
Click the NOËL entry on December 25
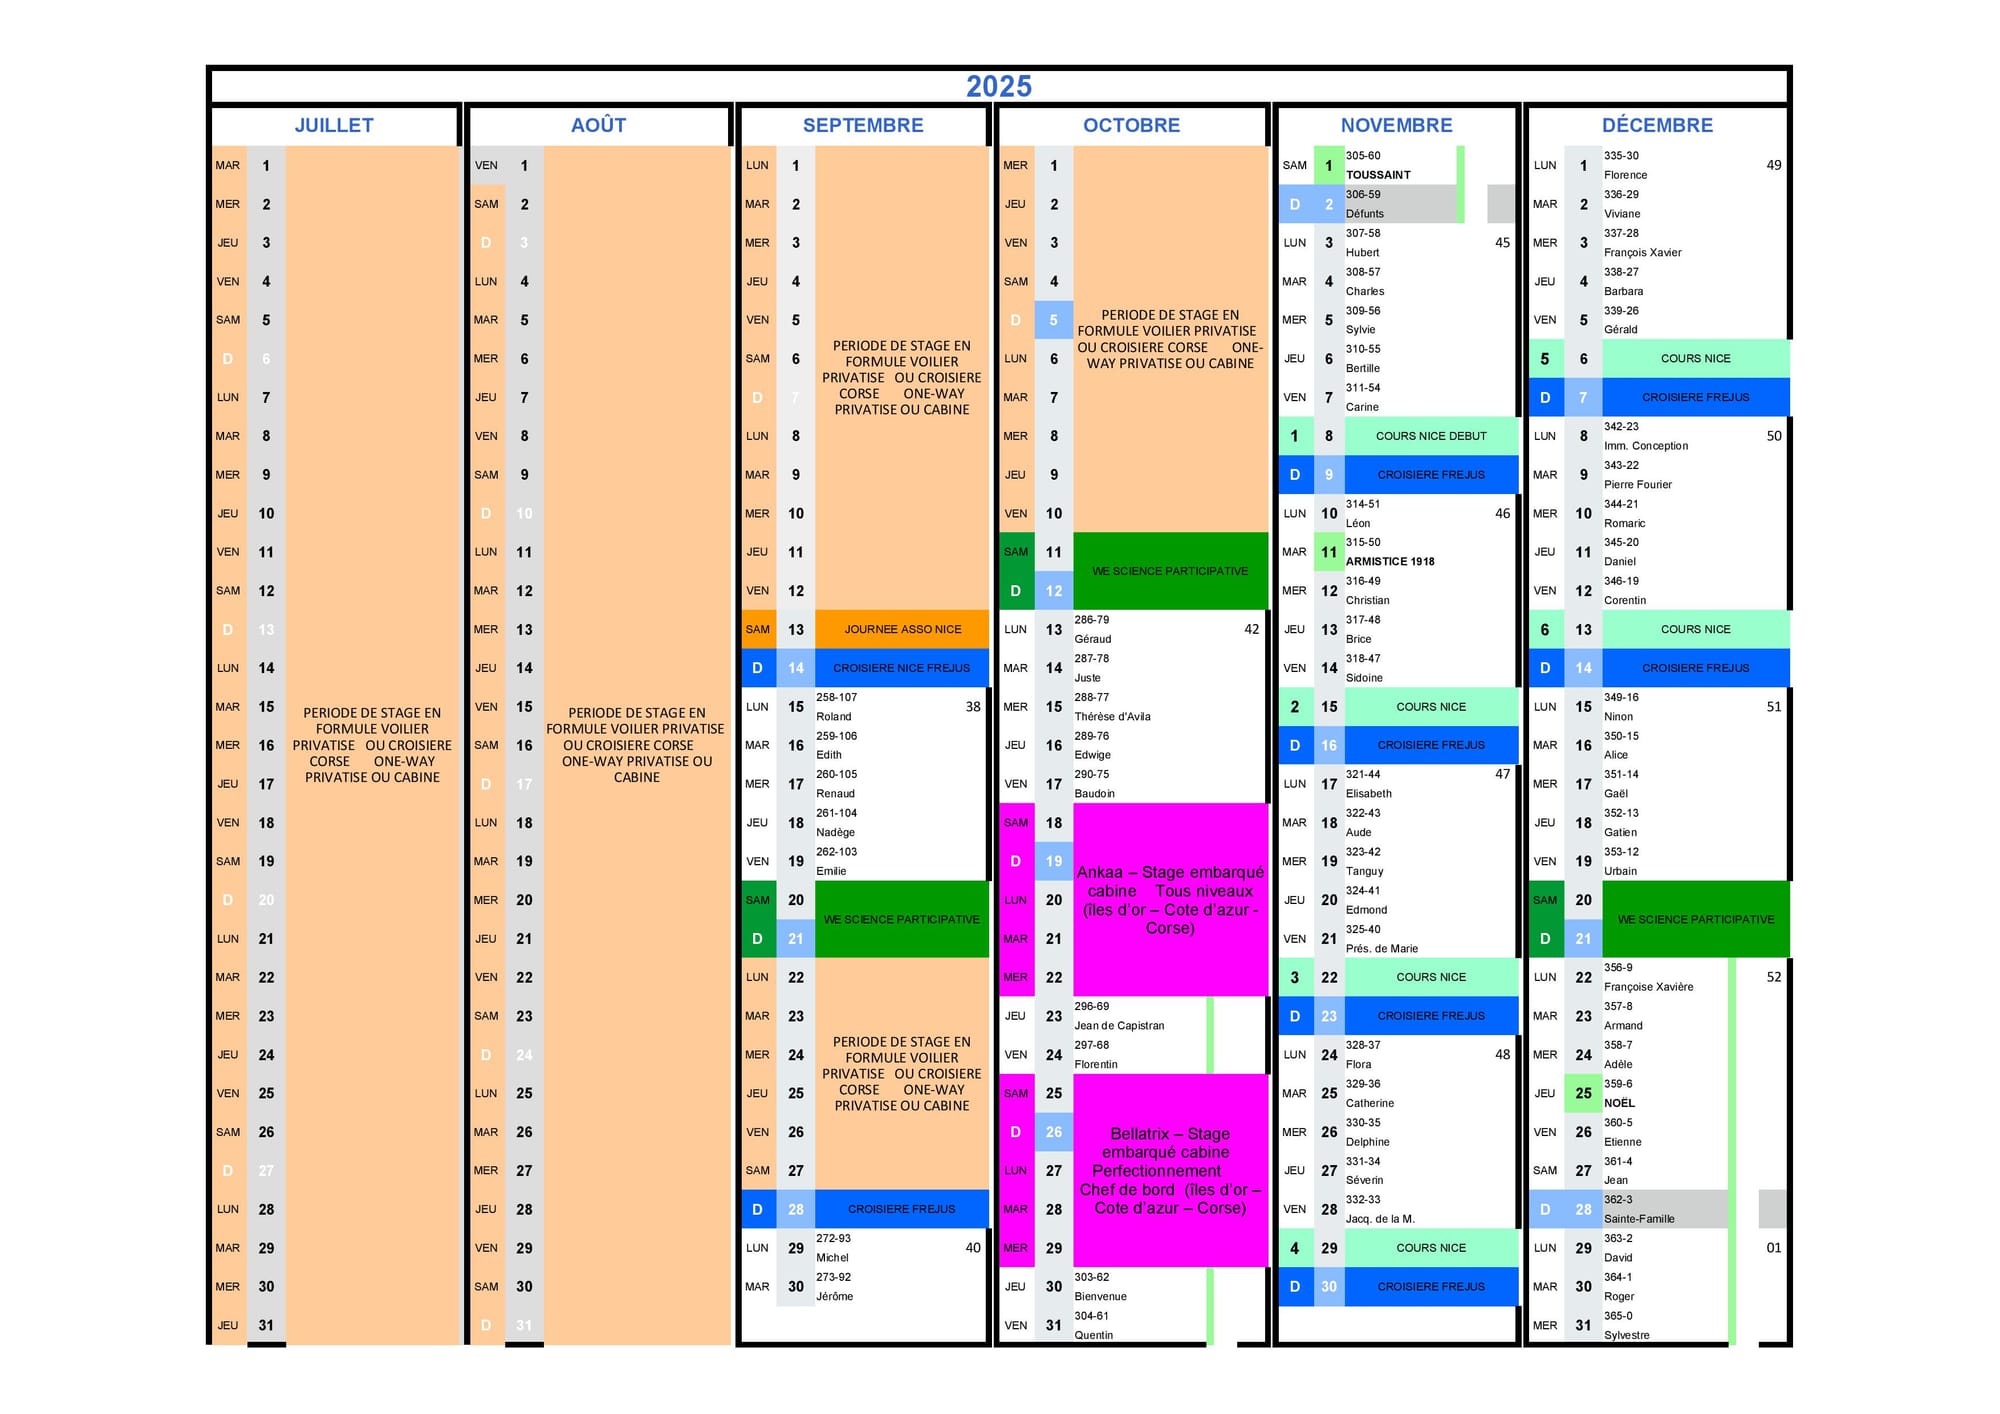(x=1619, y=1103)
